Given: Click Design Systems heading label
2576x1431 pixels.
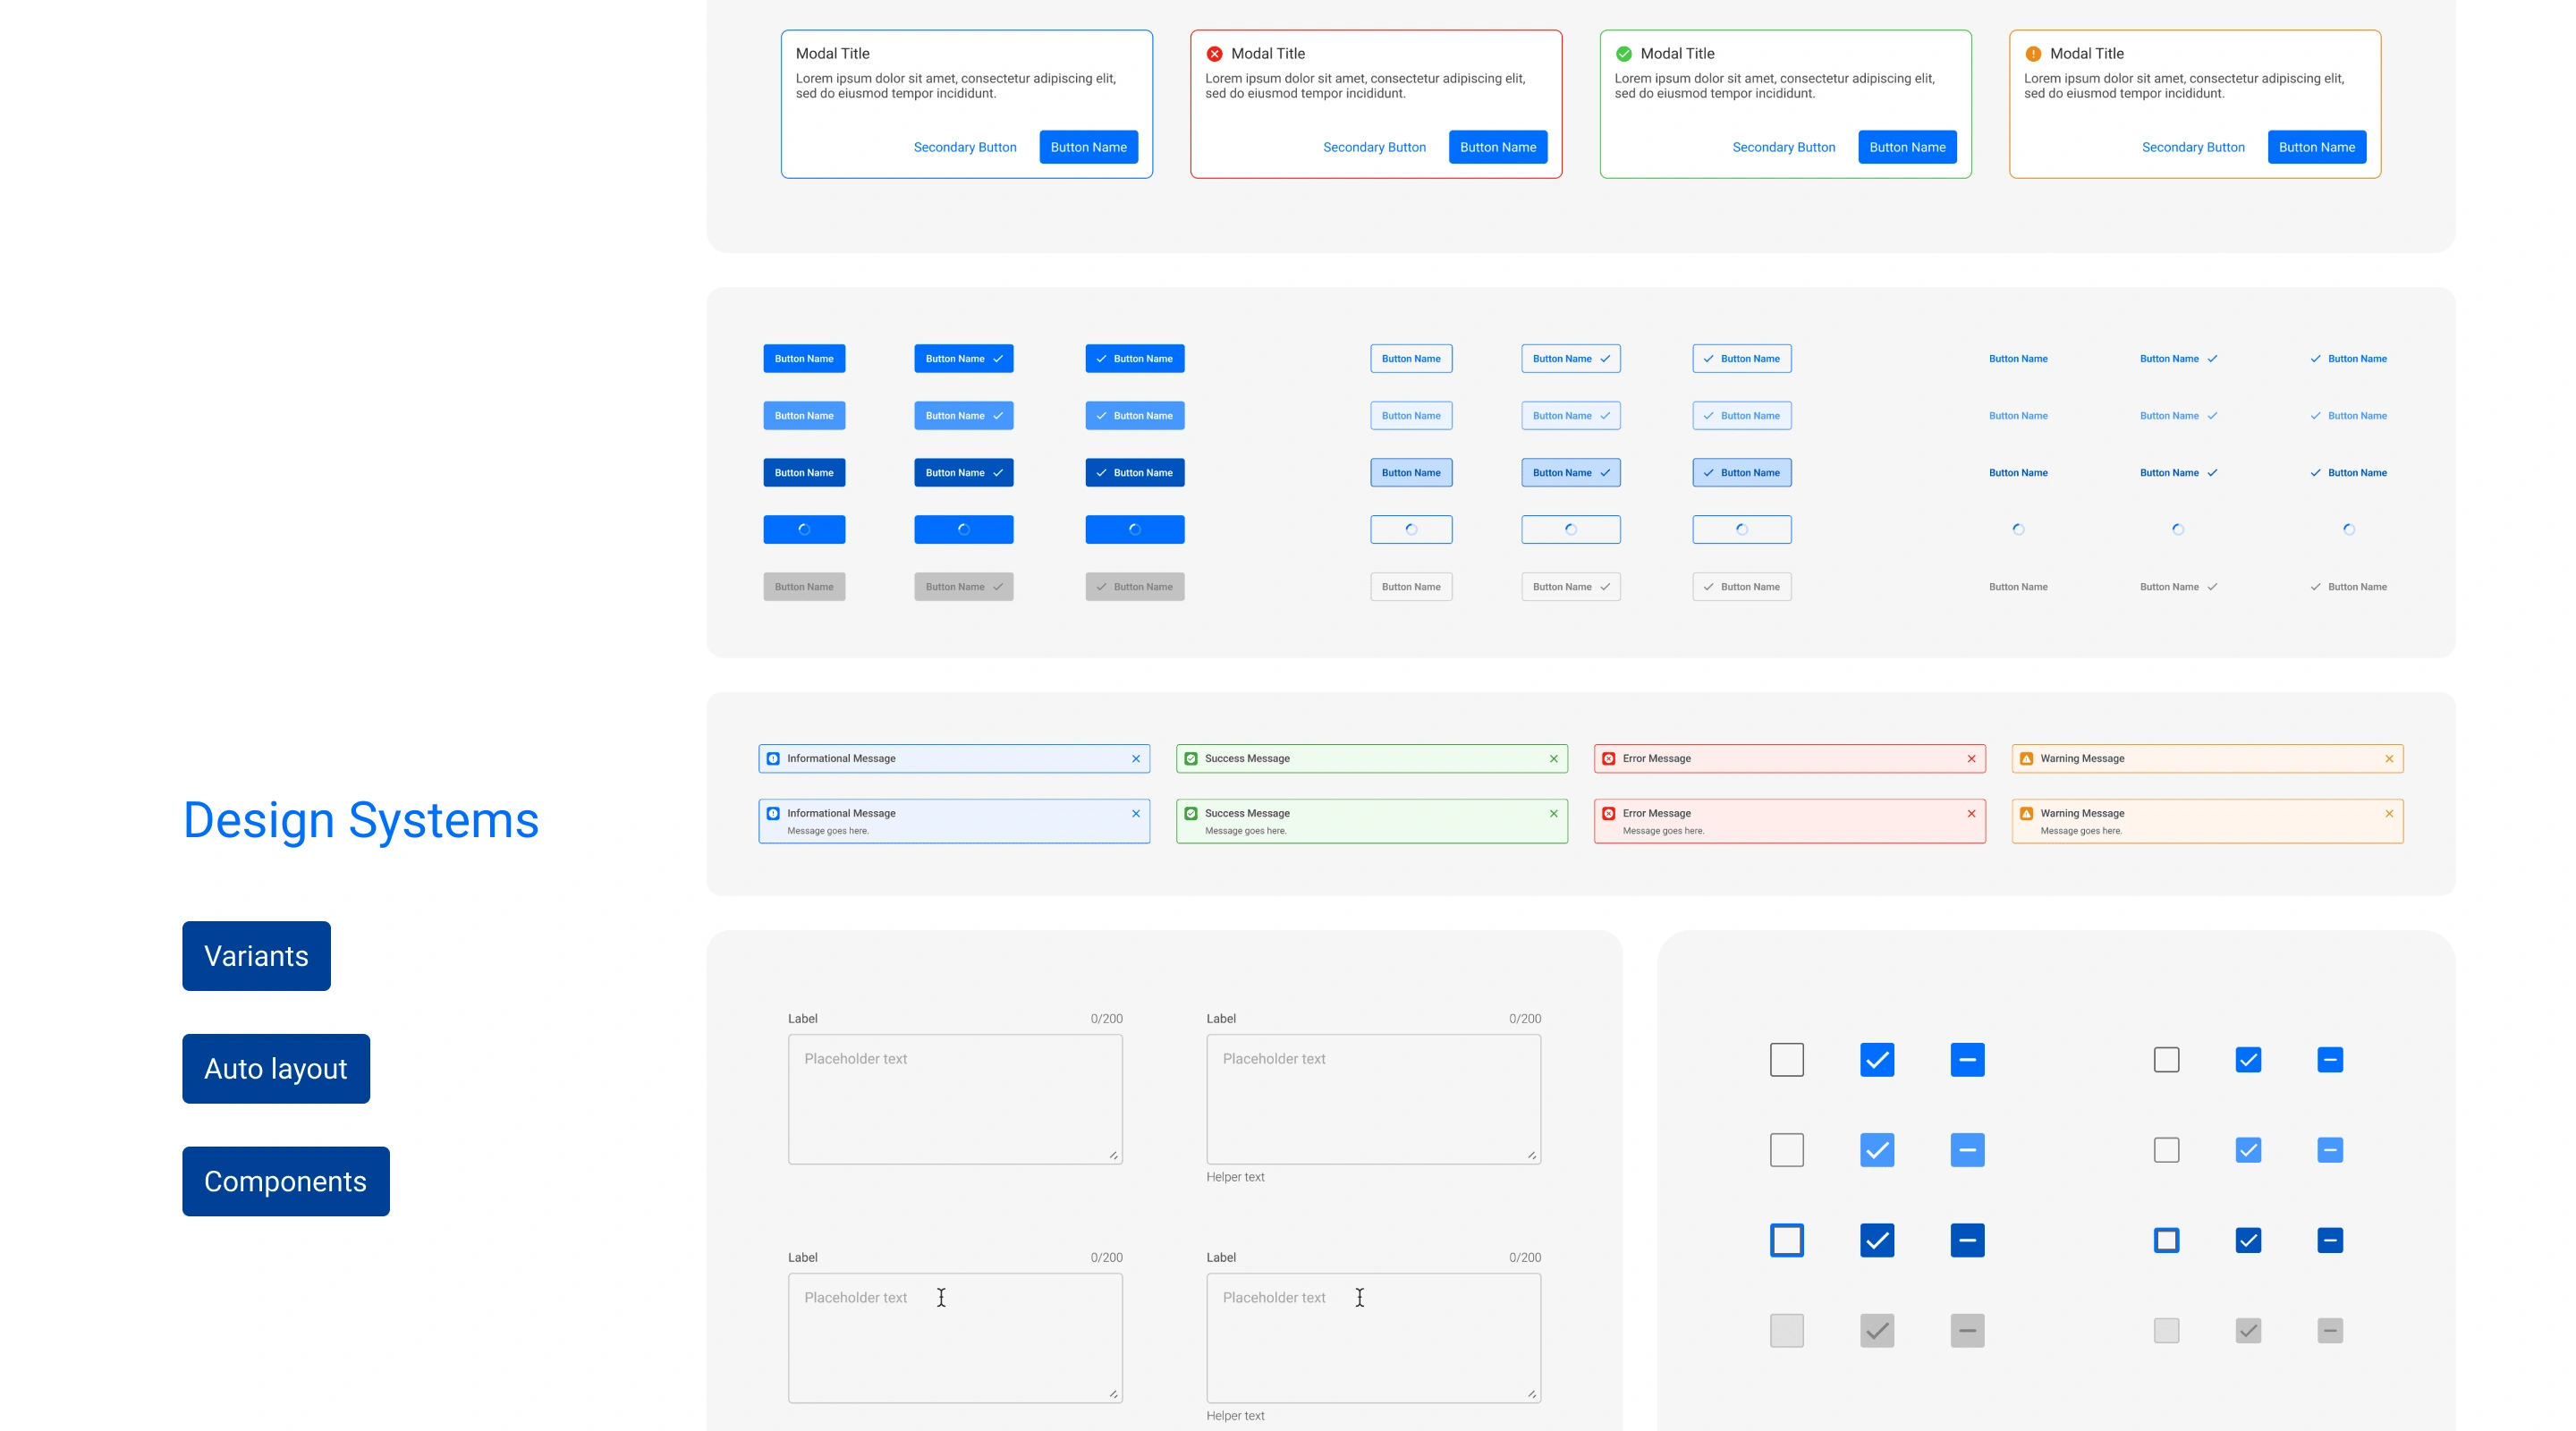Looking at the screenshot, I should pos(360,817).
